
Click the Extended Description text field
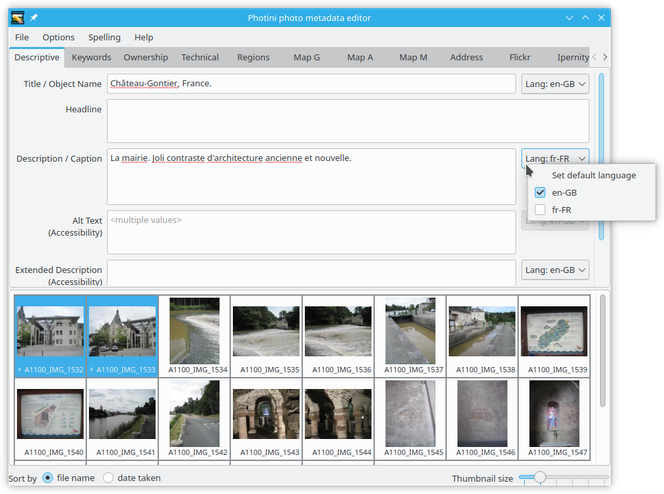pyautogui.click(x=311, y=273)
